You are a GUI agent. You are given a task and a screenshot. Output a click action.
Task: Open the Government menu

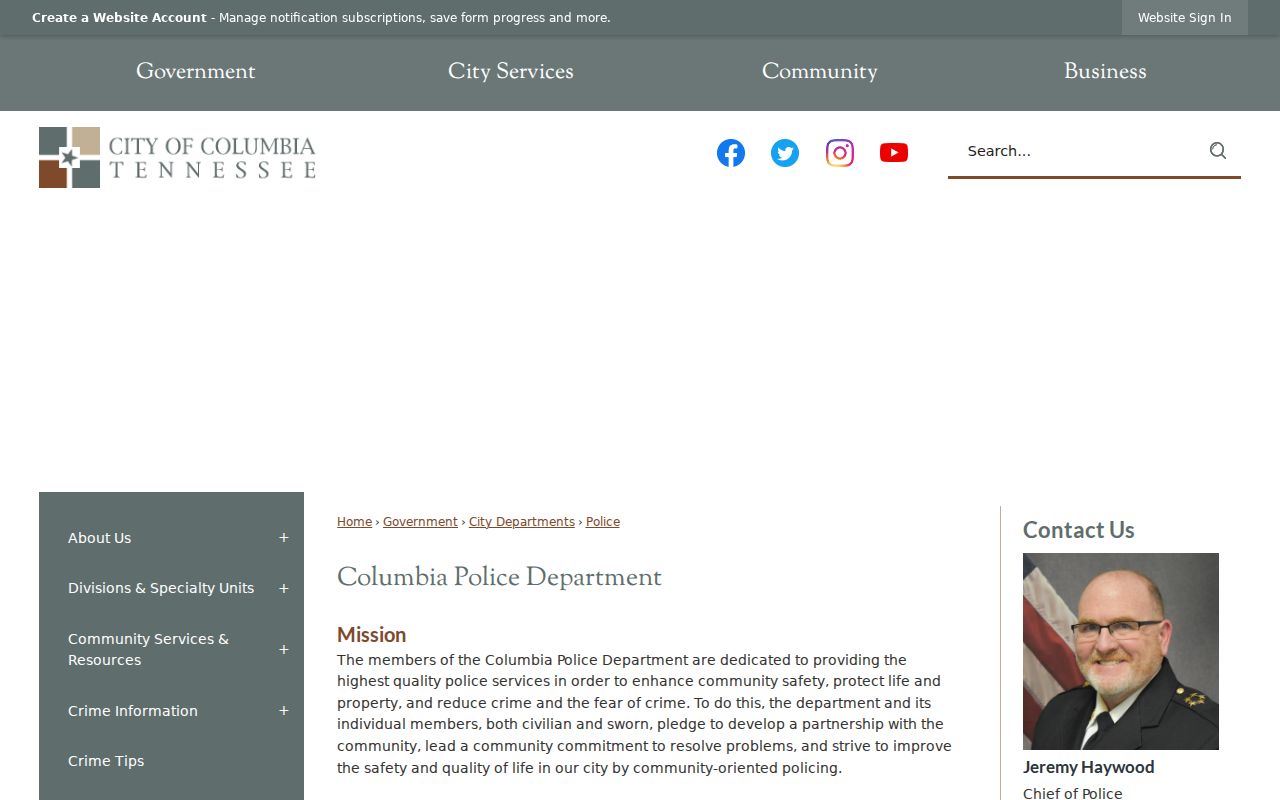pyautogui.click(x=196, y=72)
